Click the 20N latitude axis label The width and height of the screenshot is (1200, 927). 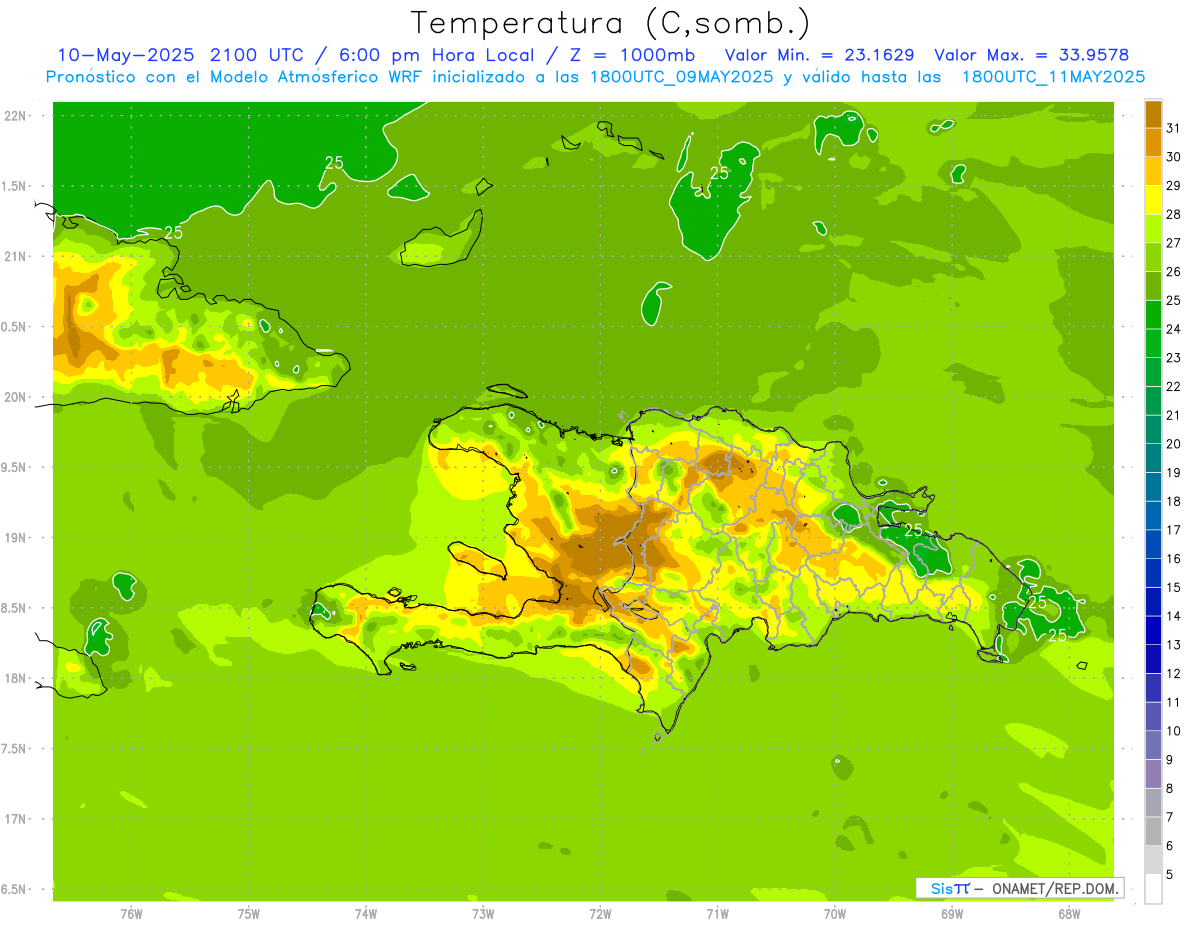[x=16, y=397]
